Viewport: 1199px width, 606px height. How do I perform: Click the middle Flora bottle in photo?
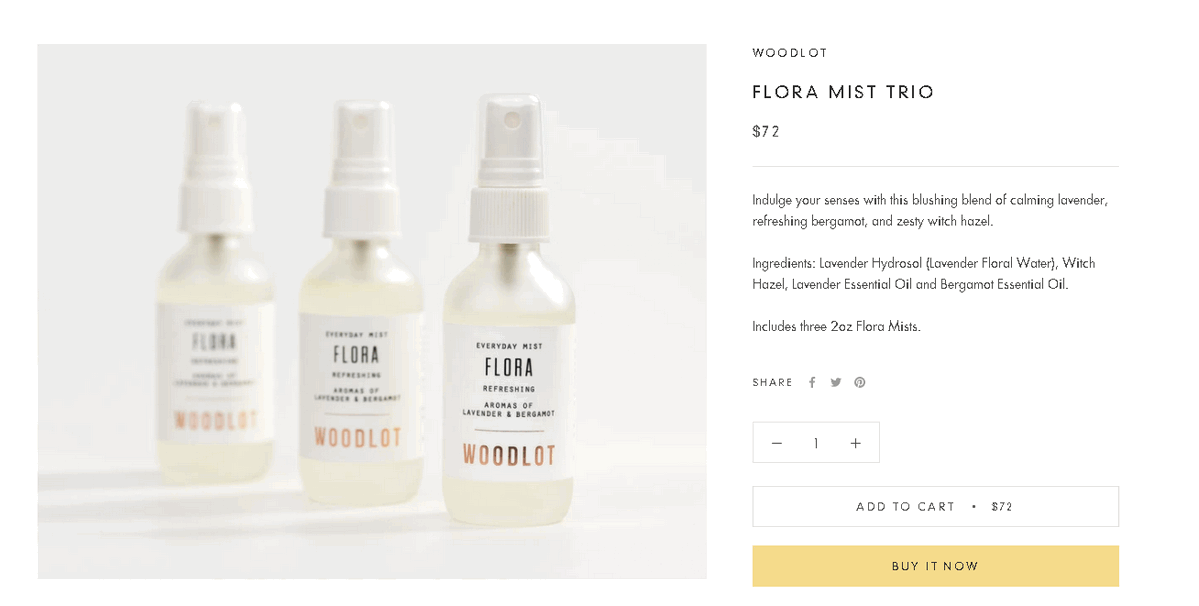click(x=358, y=302)
